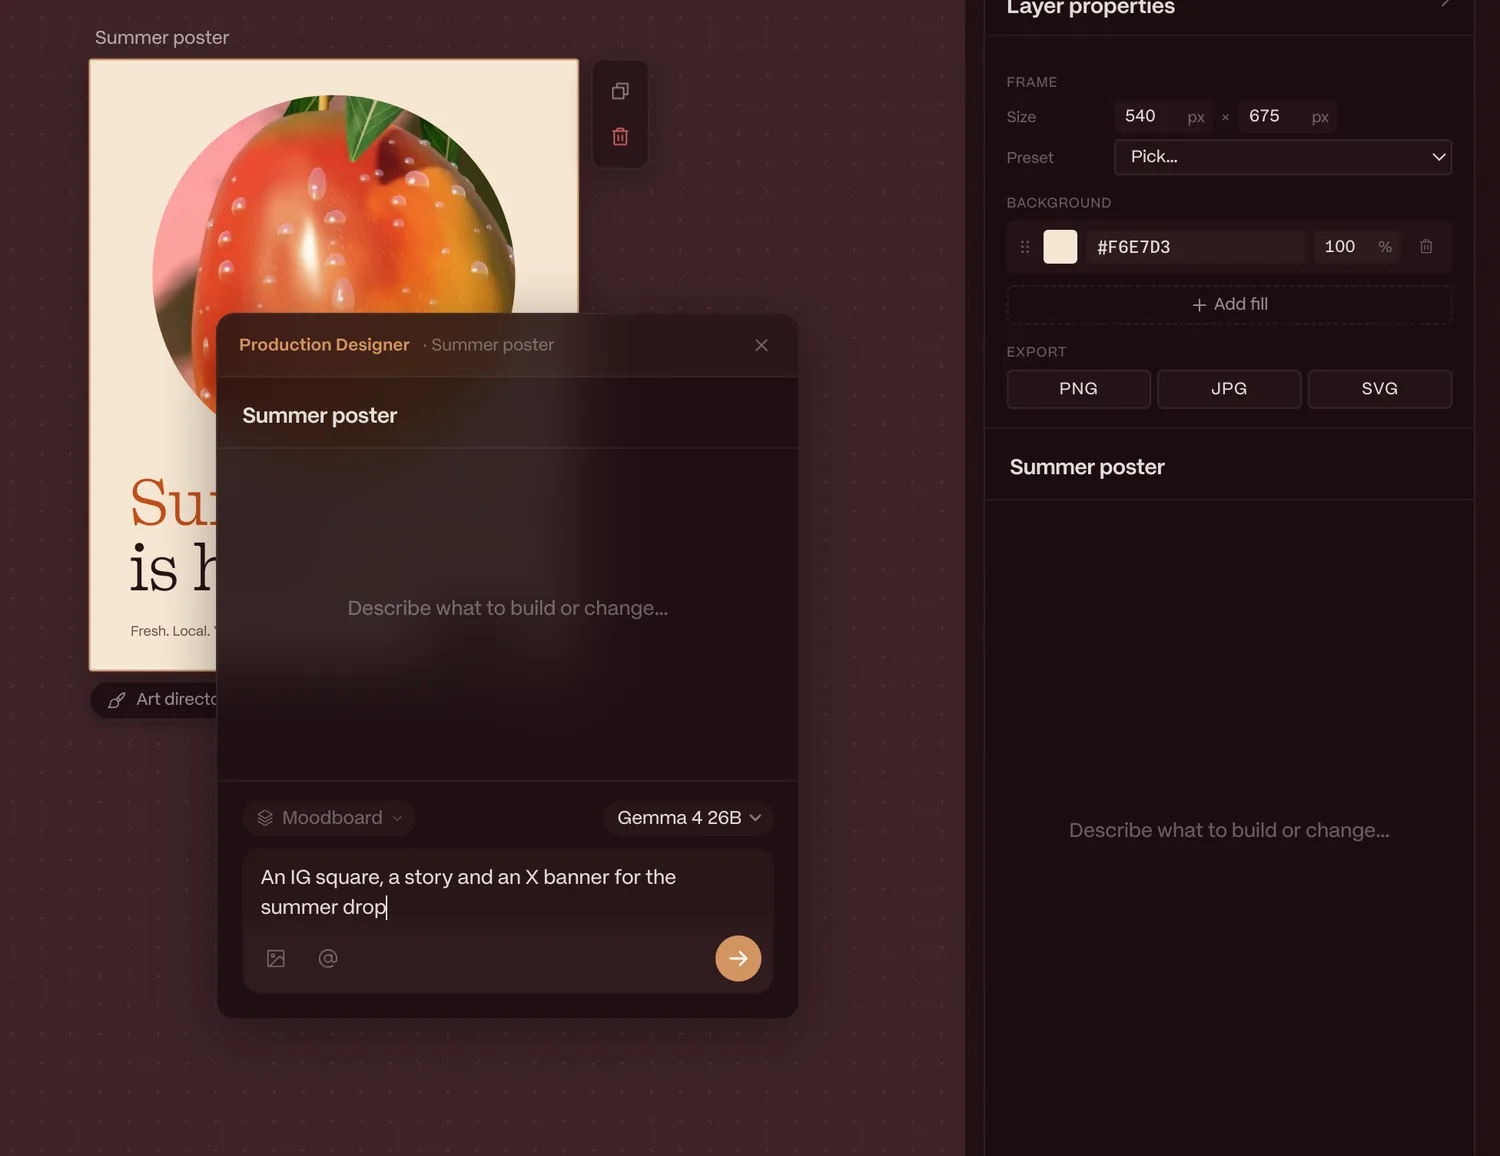This screenshot has height=1156, width=1500.
Task: Click the Production Designer heading
Action: click(324, 345)
